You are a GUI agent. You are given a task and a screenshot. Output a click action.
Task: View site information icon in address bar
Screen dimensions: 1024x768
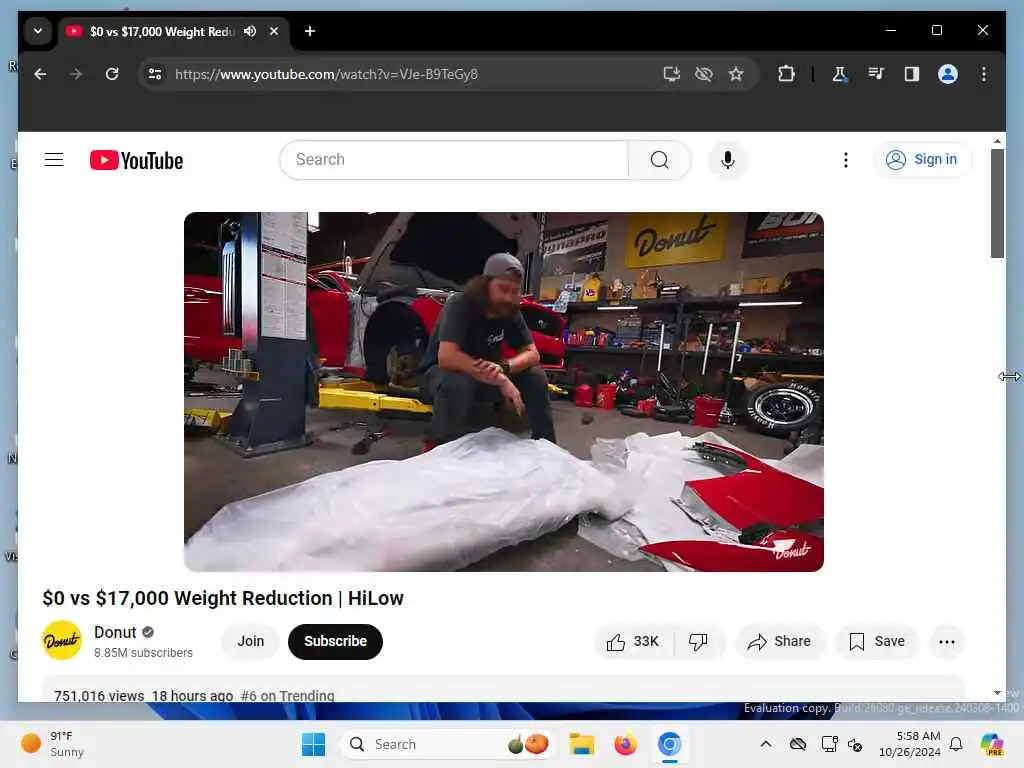[x=155, y=74]
